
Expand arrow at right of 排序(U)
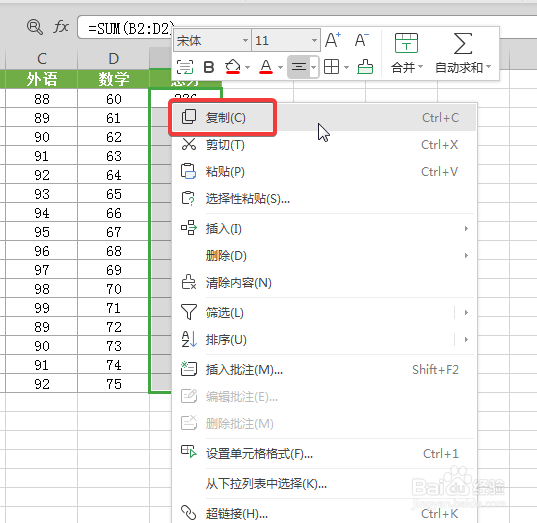click(466, 339)
